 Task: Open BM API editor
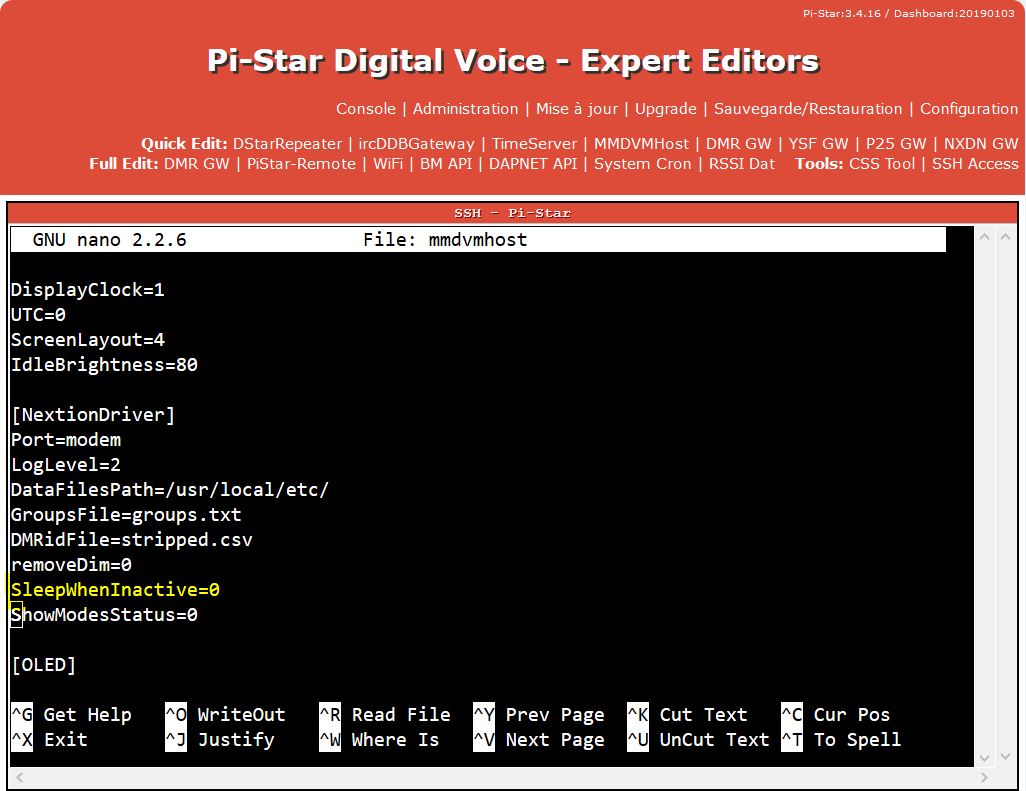click(x=446, y=164)
